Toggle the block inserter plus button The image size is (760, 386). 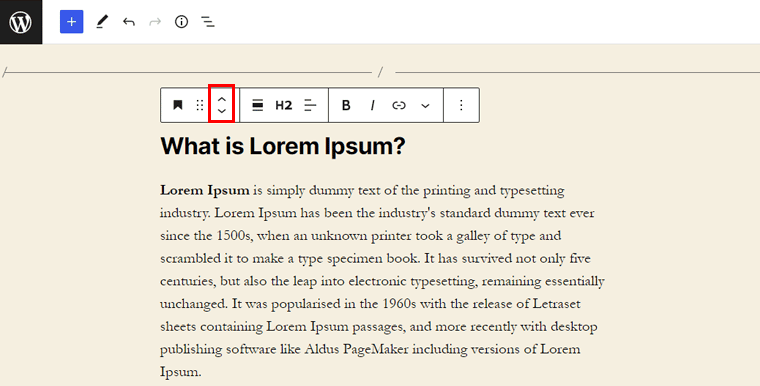[72, 22]
